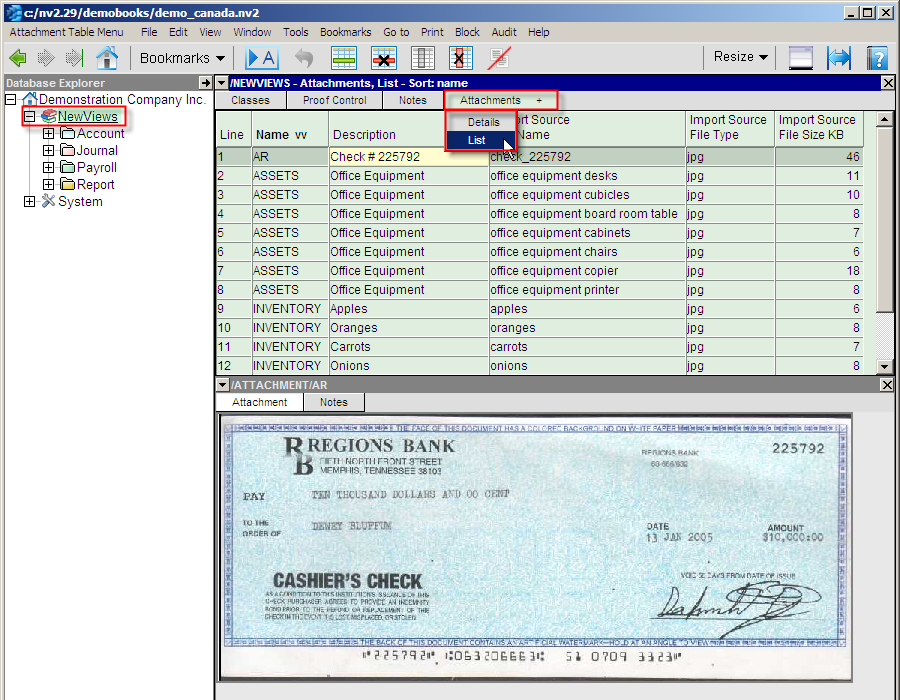
Task: Click the Home house icon
Action: 107,58
